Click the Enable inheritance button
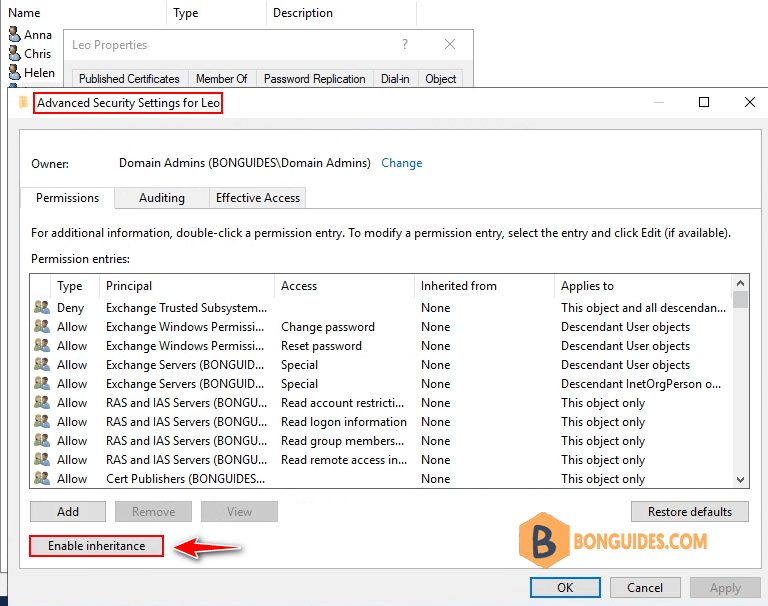The height and width of the screenshot is (606, 768). pos(96,546)
